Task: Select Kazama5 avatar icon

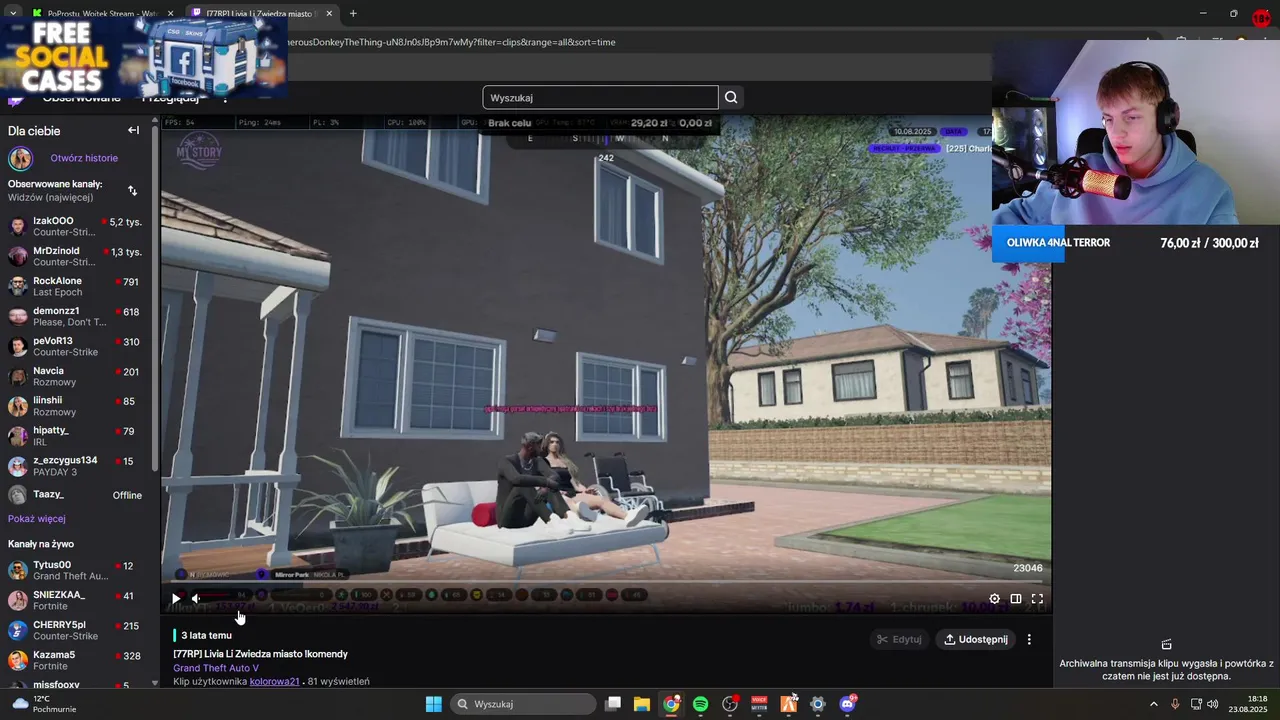Action: [x=18, y=660]
